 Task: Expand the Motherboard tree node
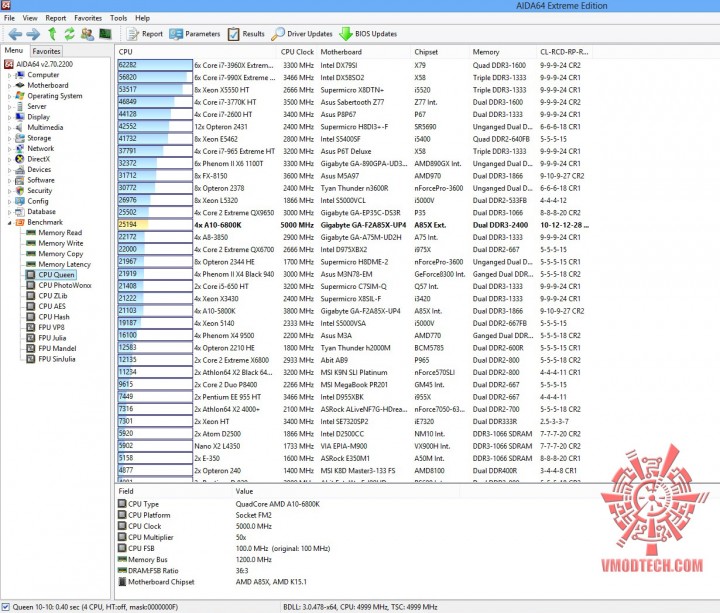(9, 85)
